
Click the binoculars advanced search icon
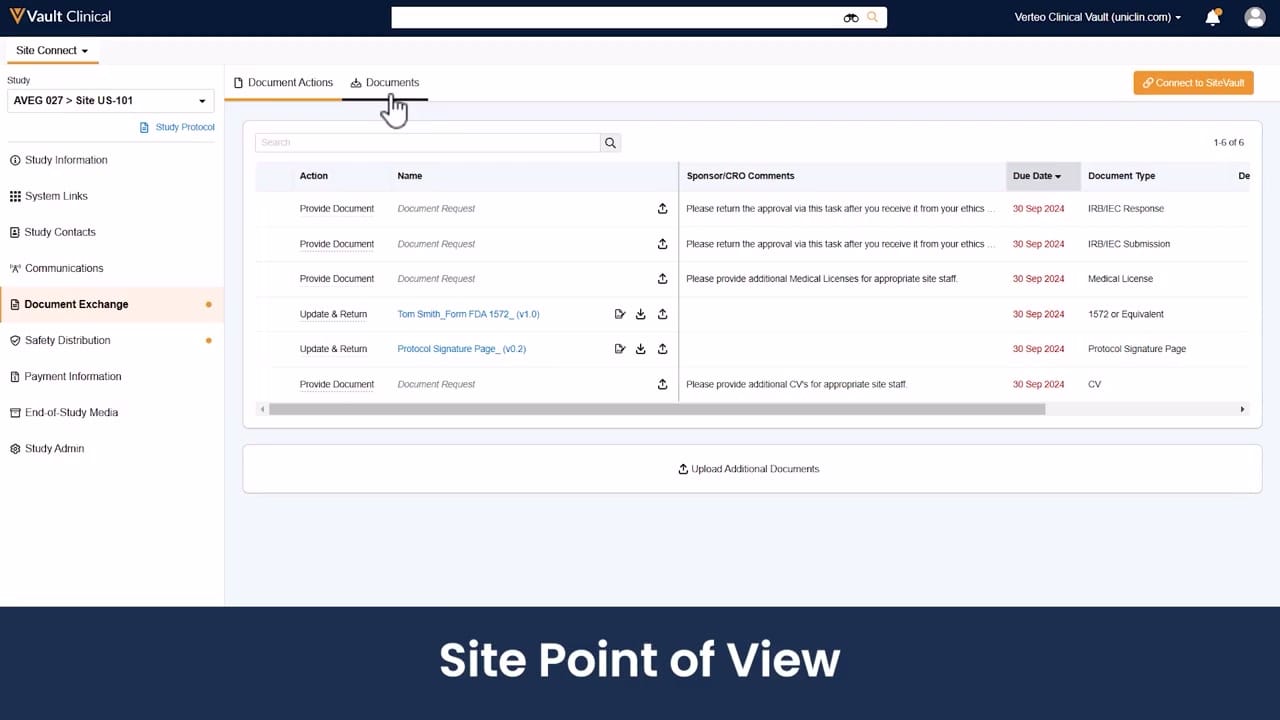[851, 17]
